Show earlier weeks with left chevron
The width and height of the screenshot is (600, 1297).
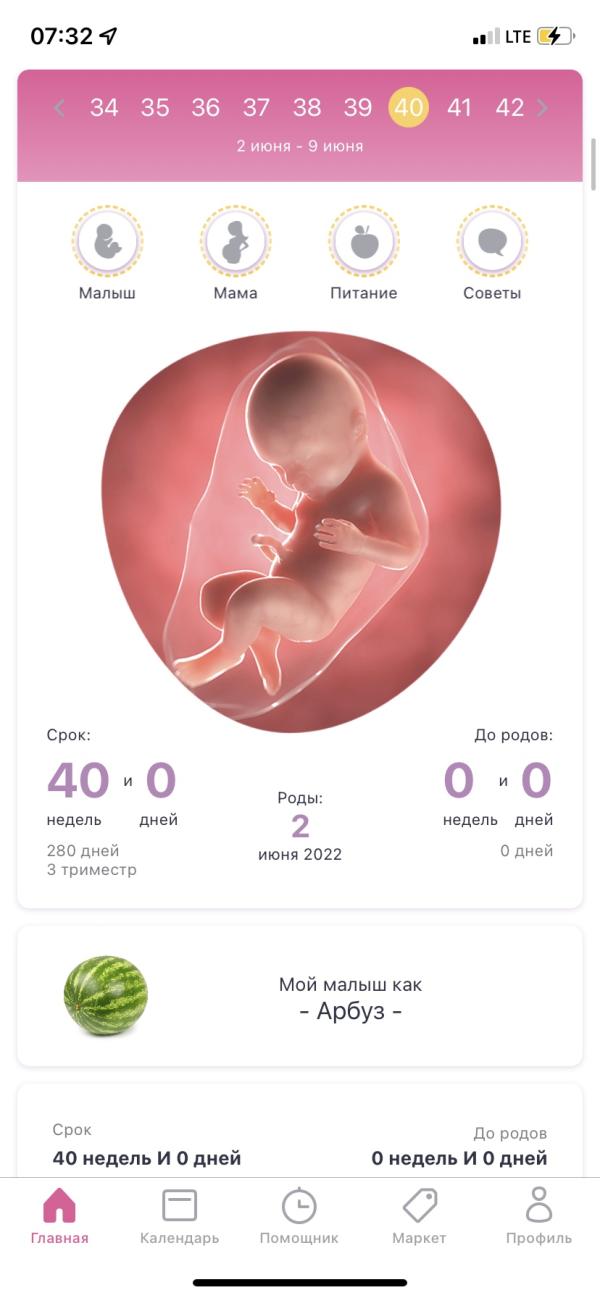(59, 108)
